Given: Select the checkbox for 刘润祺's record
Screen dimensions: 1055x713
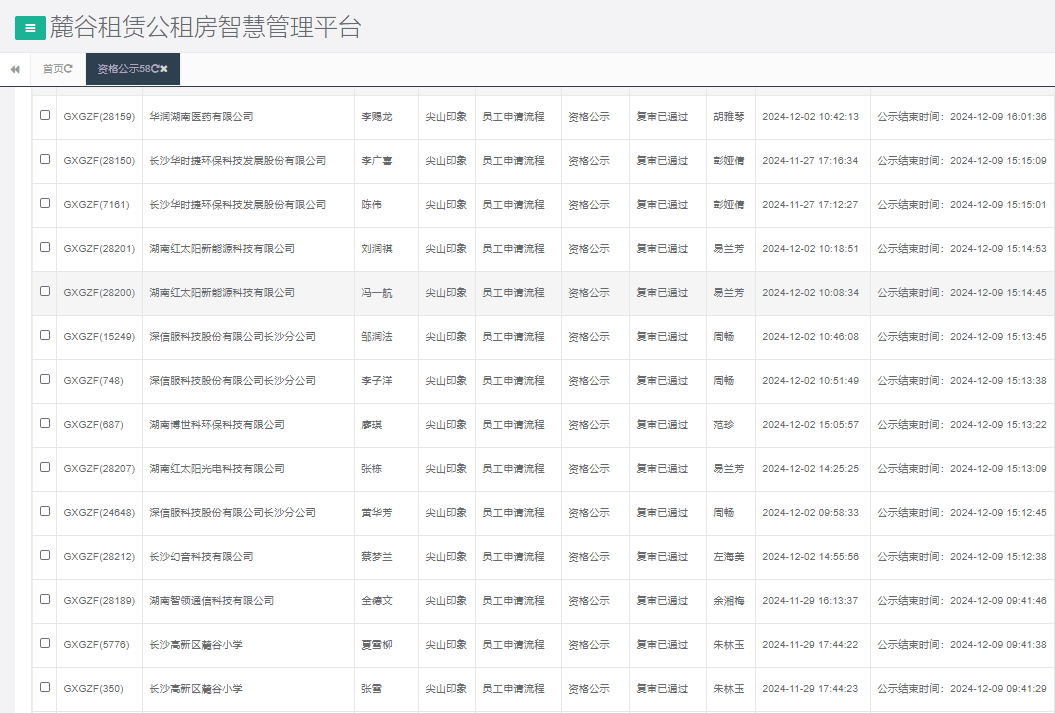Looking at the screenshot, I should click(x=43, y=248).
